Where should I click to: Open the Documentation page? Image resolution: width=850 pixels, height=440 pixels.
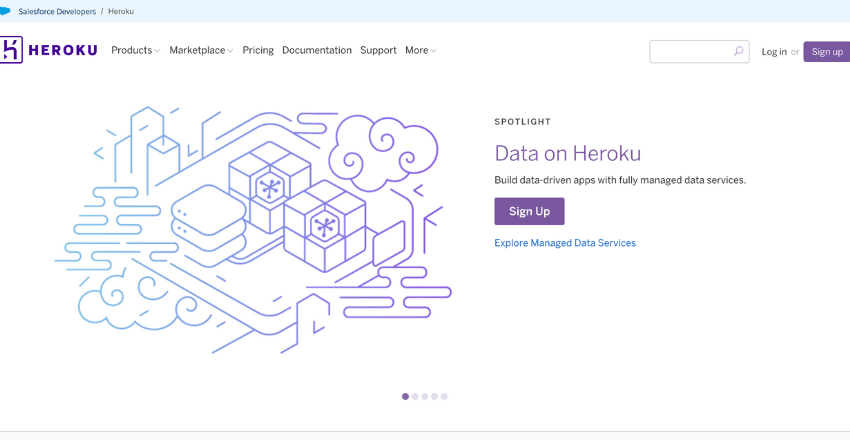(x=317, y=50)
